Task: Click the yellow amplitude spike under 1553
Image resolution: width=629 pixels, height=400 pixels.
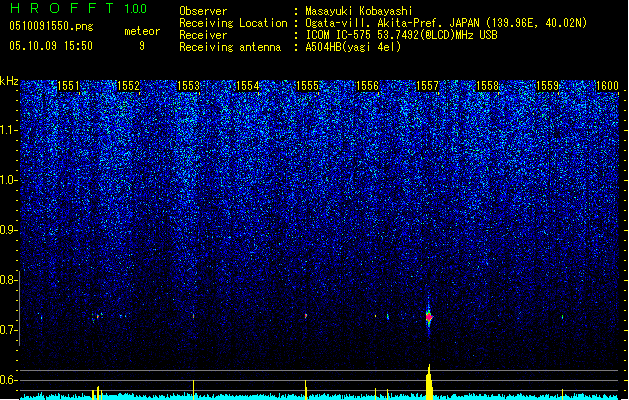Action: tap(193, 390)
